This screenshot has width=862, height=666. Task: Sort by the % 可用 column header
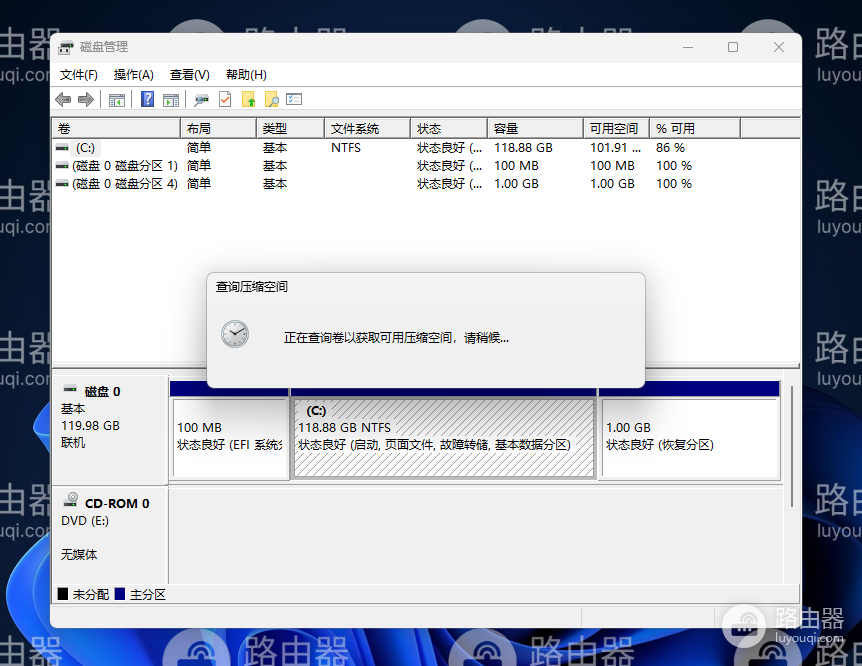tap(695, 129)
